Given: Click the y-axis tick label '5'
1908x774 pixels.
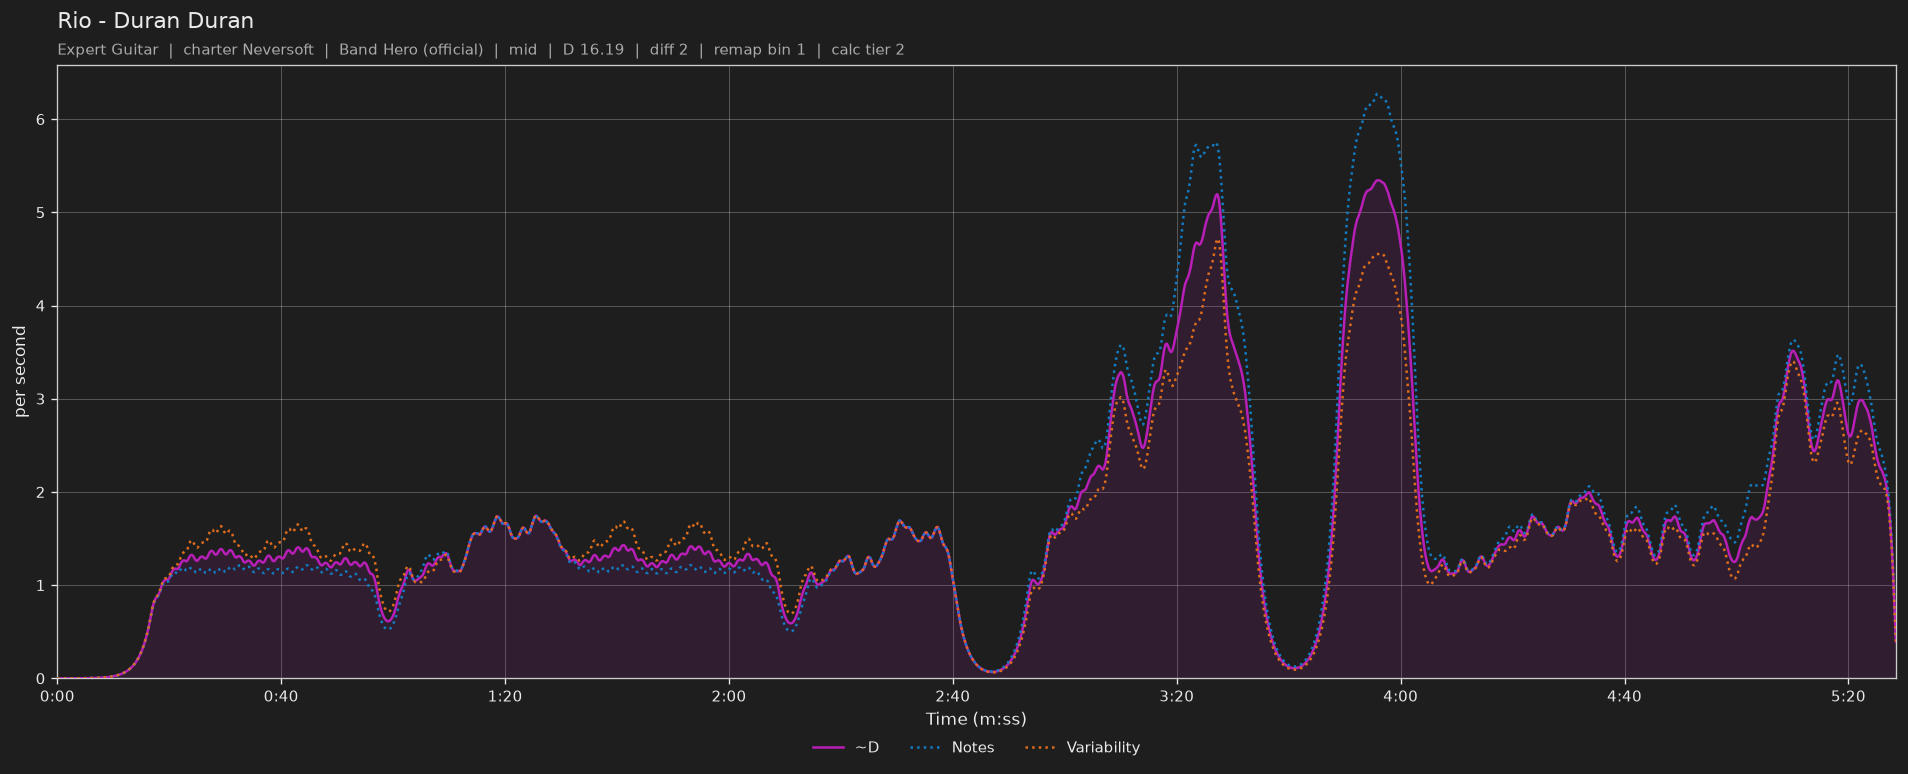Looking at the screenshot, I should coord(41,213).
